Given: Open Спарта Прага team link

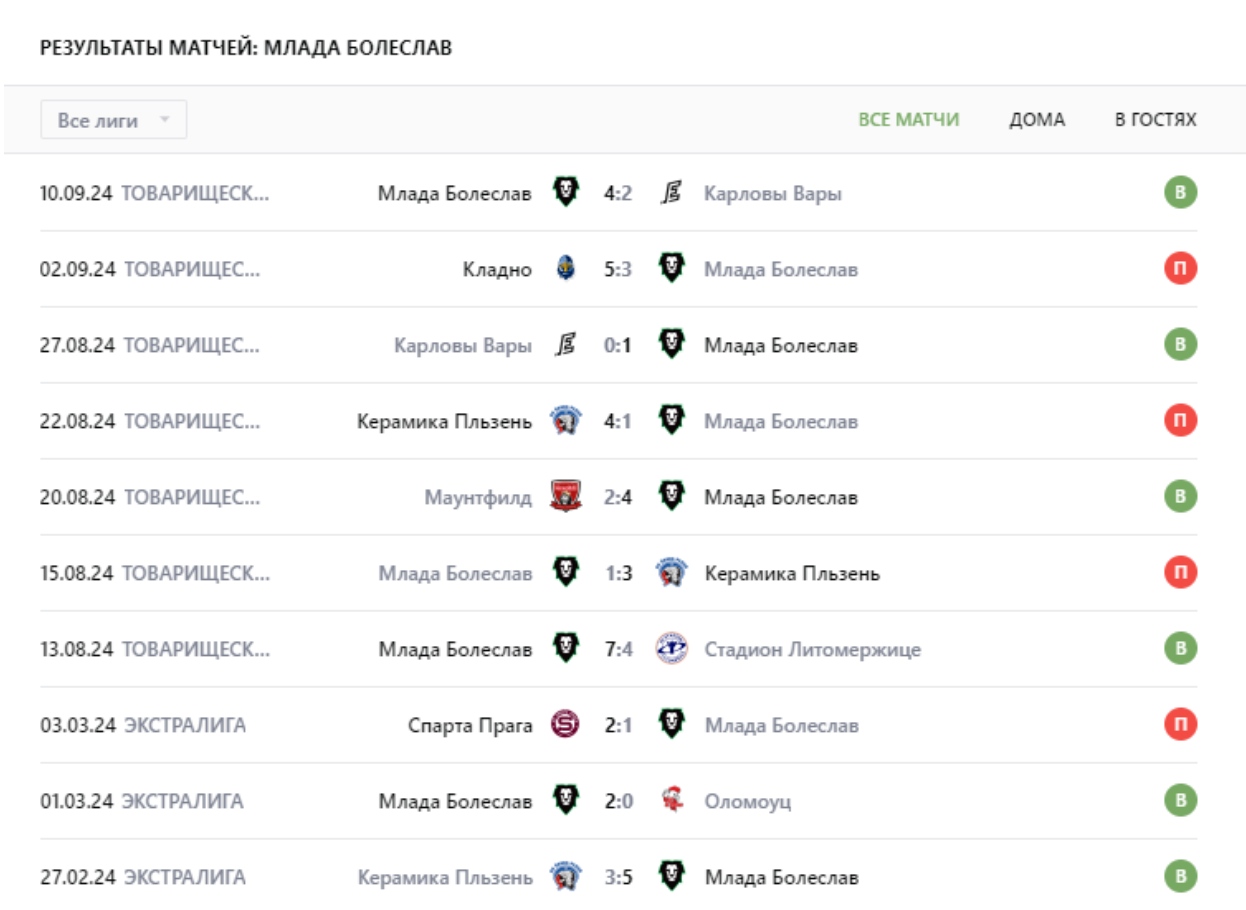Looking at the screenshot, I should [x=470, y=725].
